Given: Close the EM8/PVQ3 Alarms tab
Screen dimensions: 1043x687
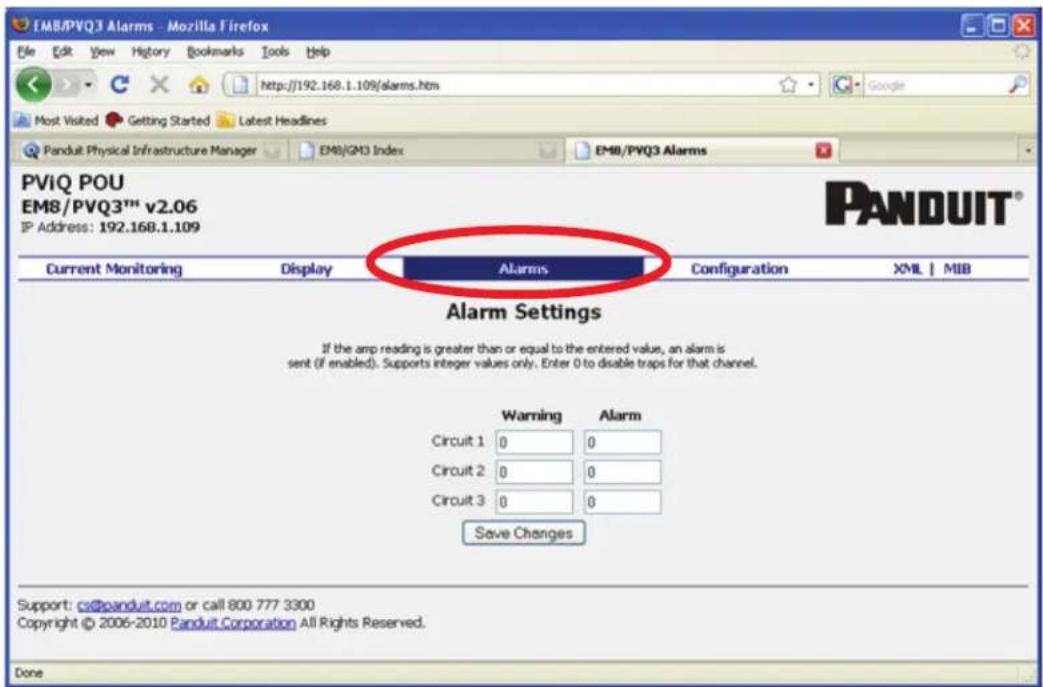Looking at the screenshot, I should (824, 150).
